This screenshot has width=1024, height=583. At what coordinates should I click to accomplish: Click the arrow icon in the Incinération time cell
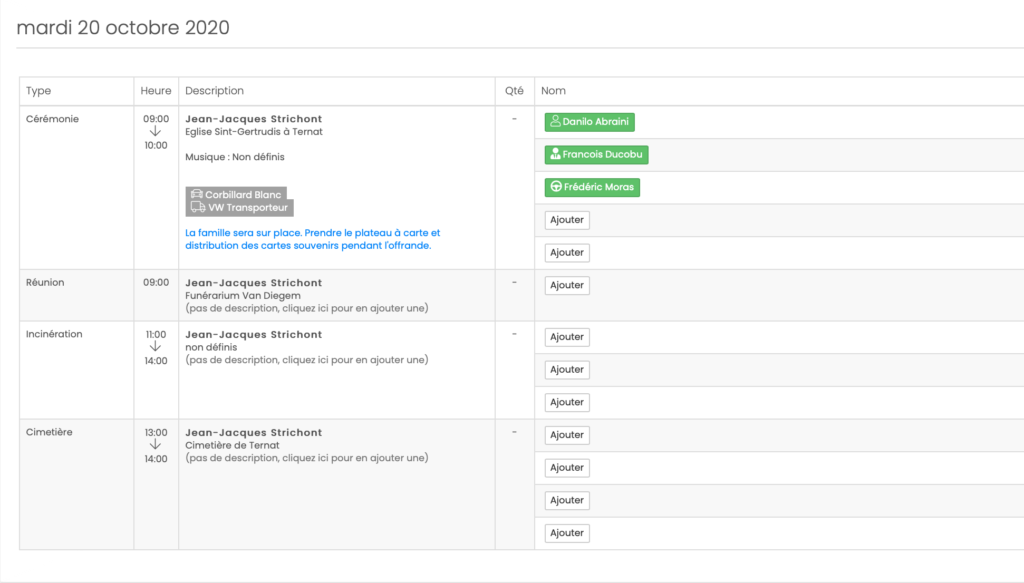point(155,347)
